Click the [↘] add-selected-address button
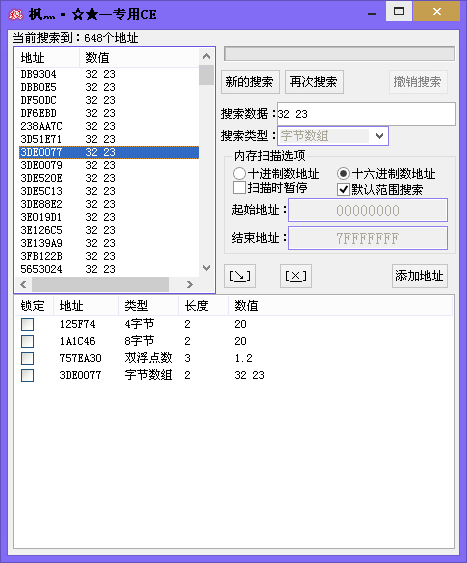This screenshot has width=467, height=563. pos(240,276)
